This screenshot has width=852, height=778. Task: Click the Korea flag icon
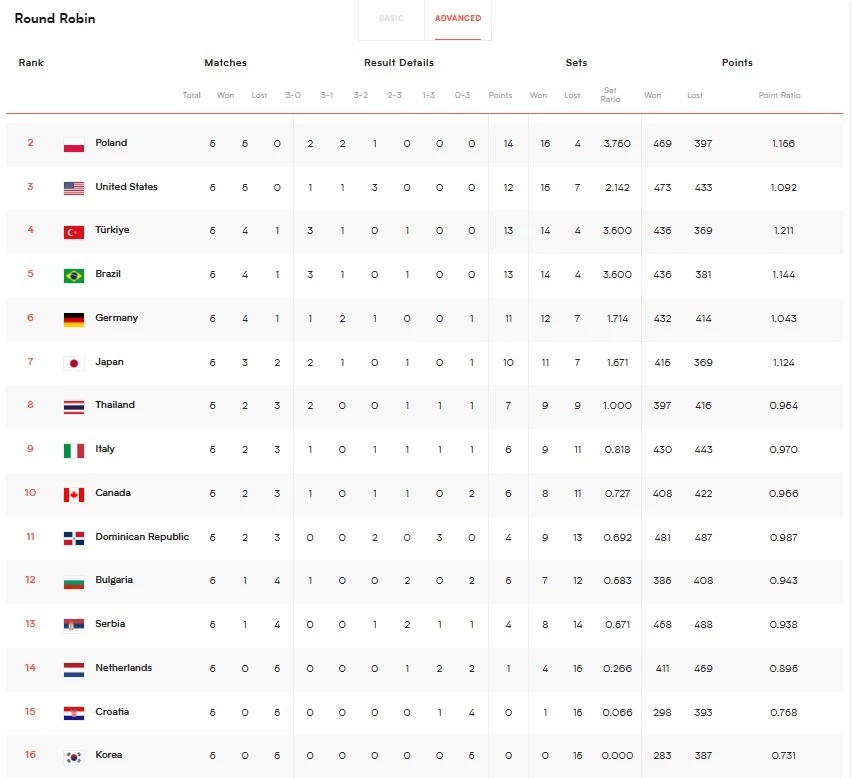point(73,755)
